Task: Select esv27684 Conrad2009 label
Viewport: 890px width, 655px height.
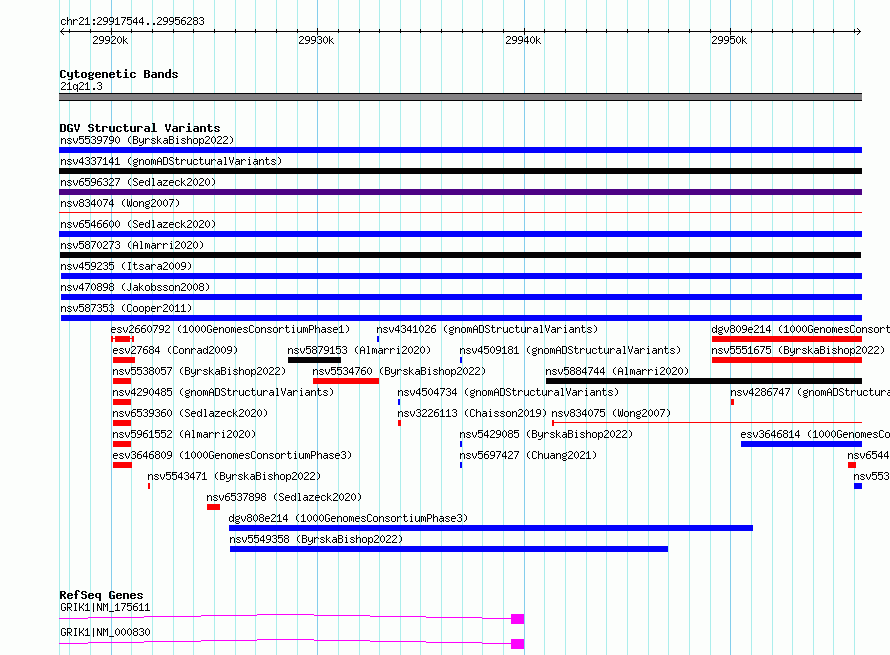Action: tap(175, 350)
